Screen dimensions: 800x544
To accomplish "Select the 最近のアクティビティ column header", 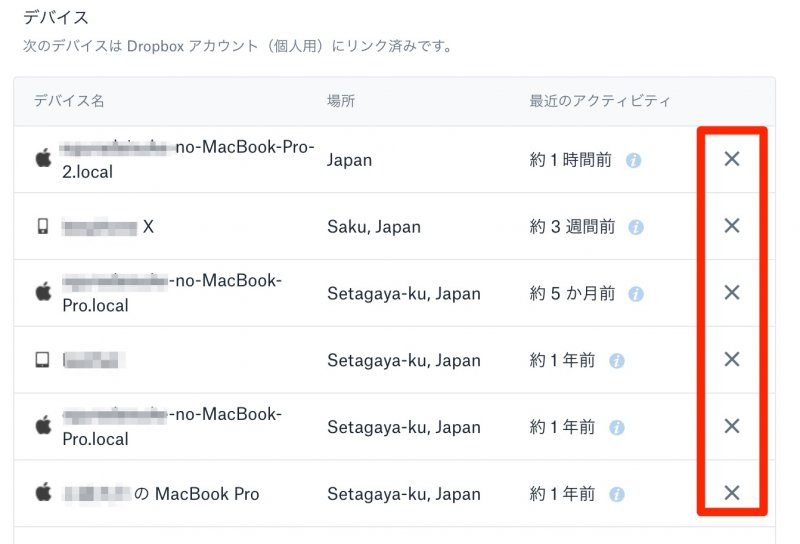I will 599,101.
